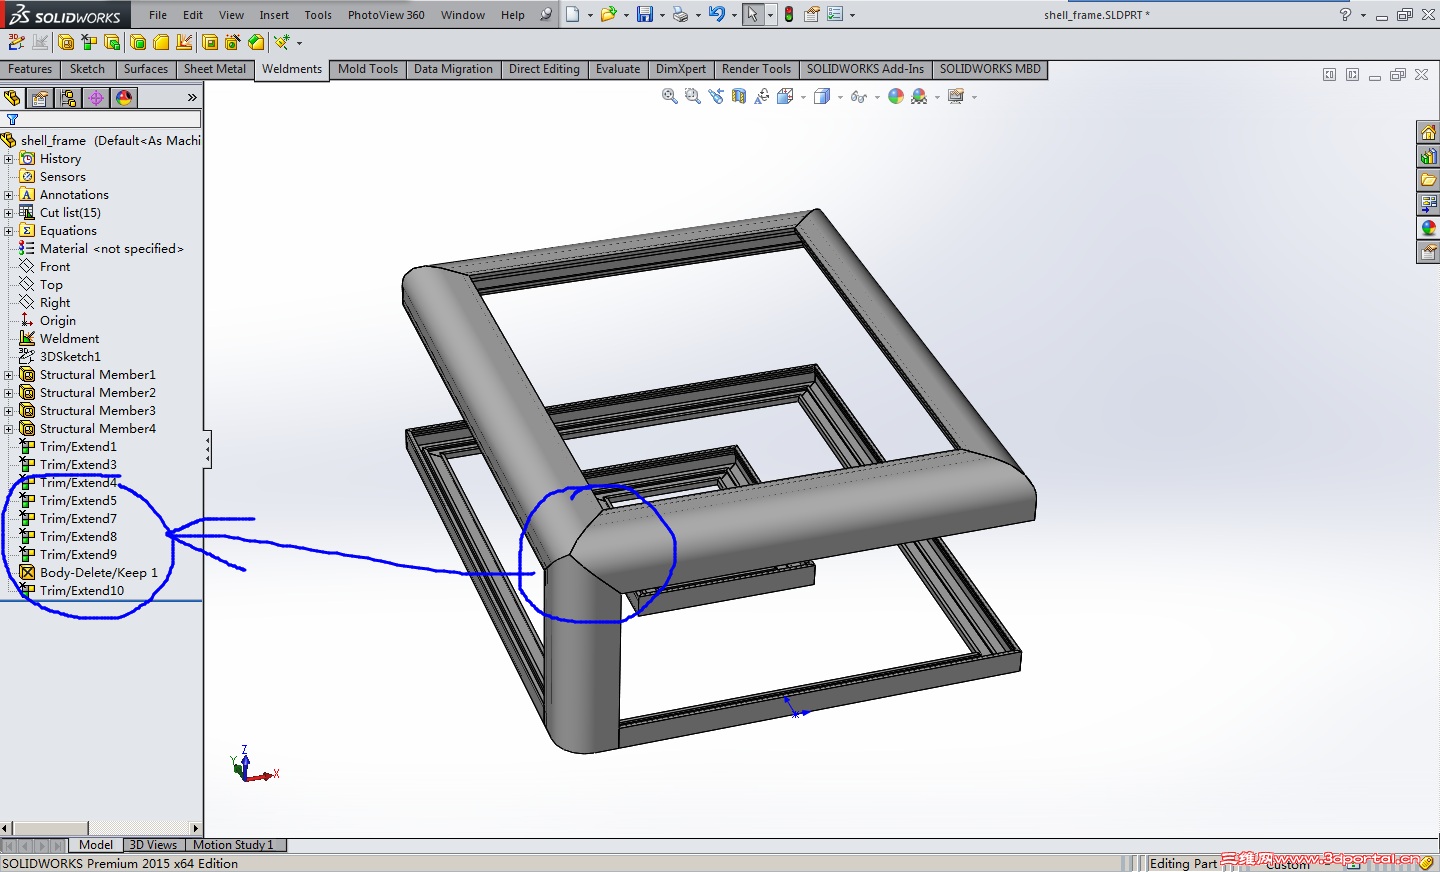Click the Undo icon

click(x=717, y=15)
